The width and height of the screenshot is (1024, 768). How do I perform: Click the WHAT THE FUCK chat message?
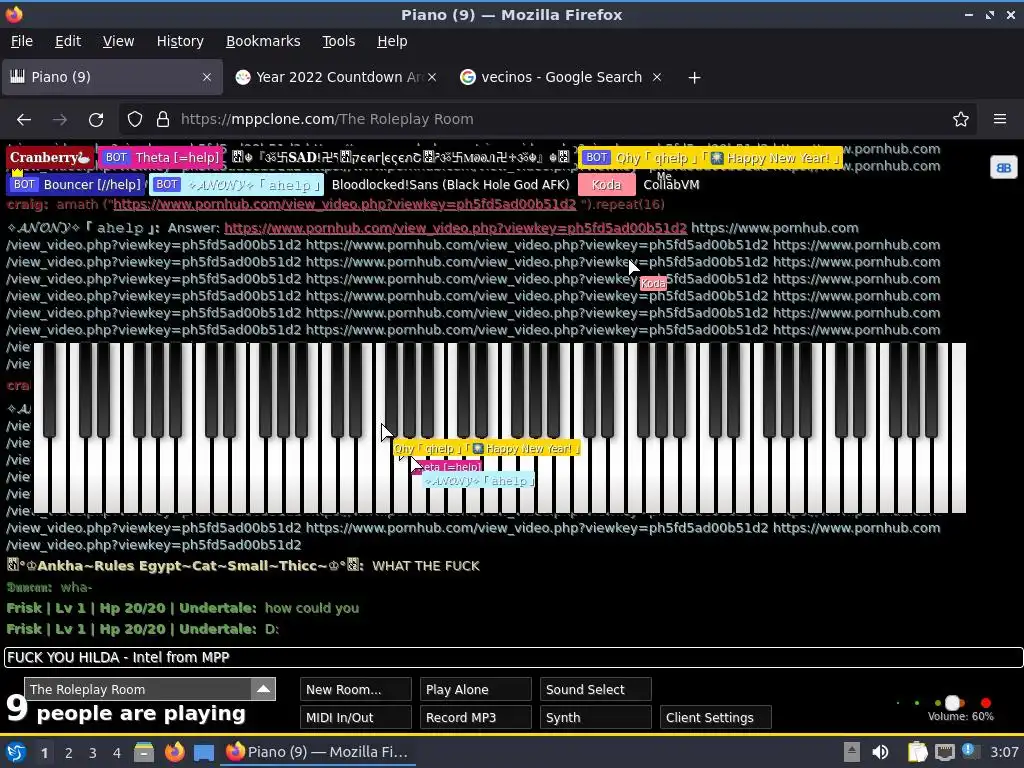coord(426,566)
